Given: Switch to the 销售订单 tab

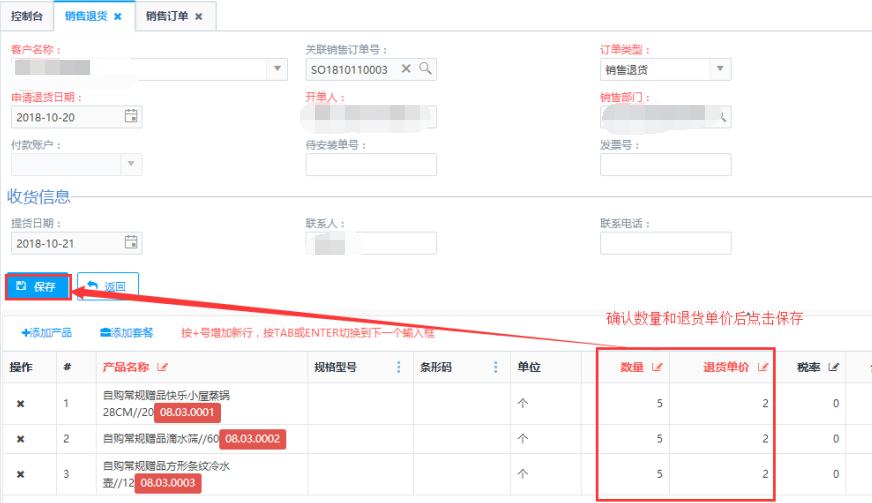Looking at the screenshot, I should [x=166, y=17].
